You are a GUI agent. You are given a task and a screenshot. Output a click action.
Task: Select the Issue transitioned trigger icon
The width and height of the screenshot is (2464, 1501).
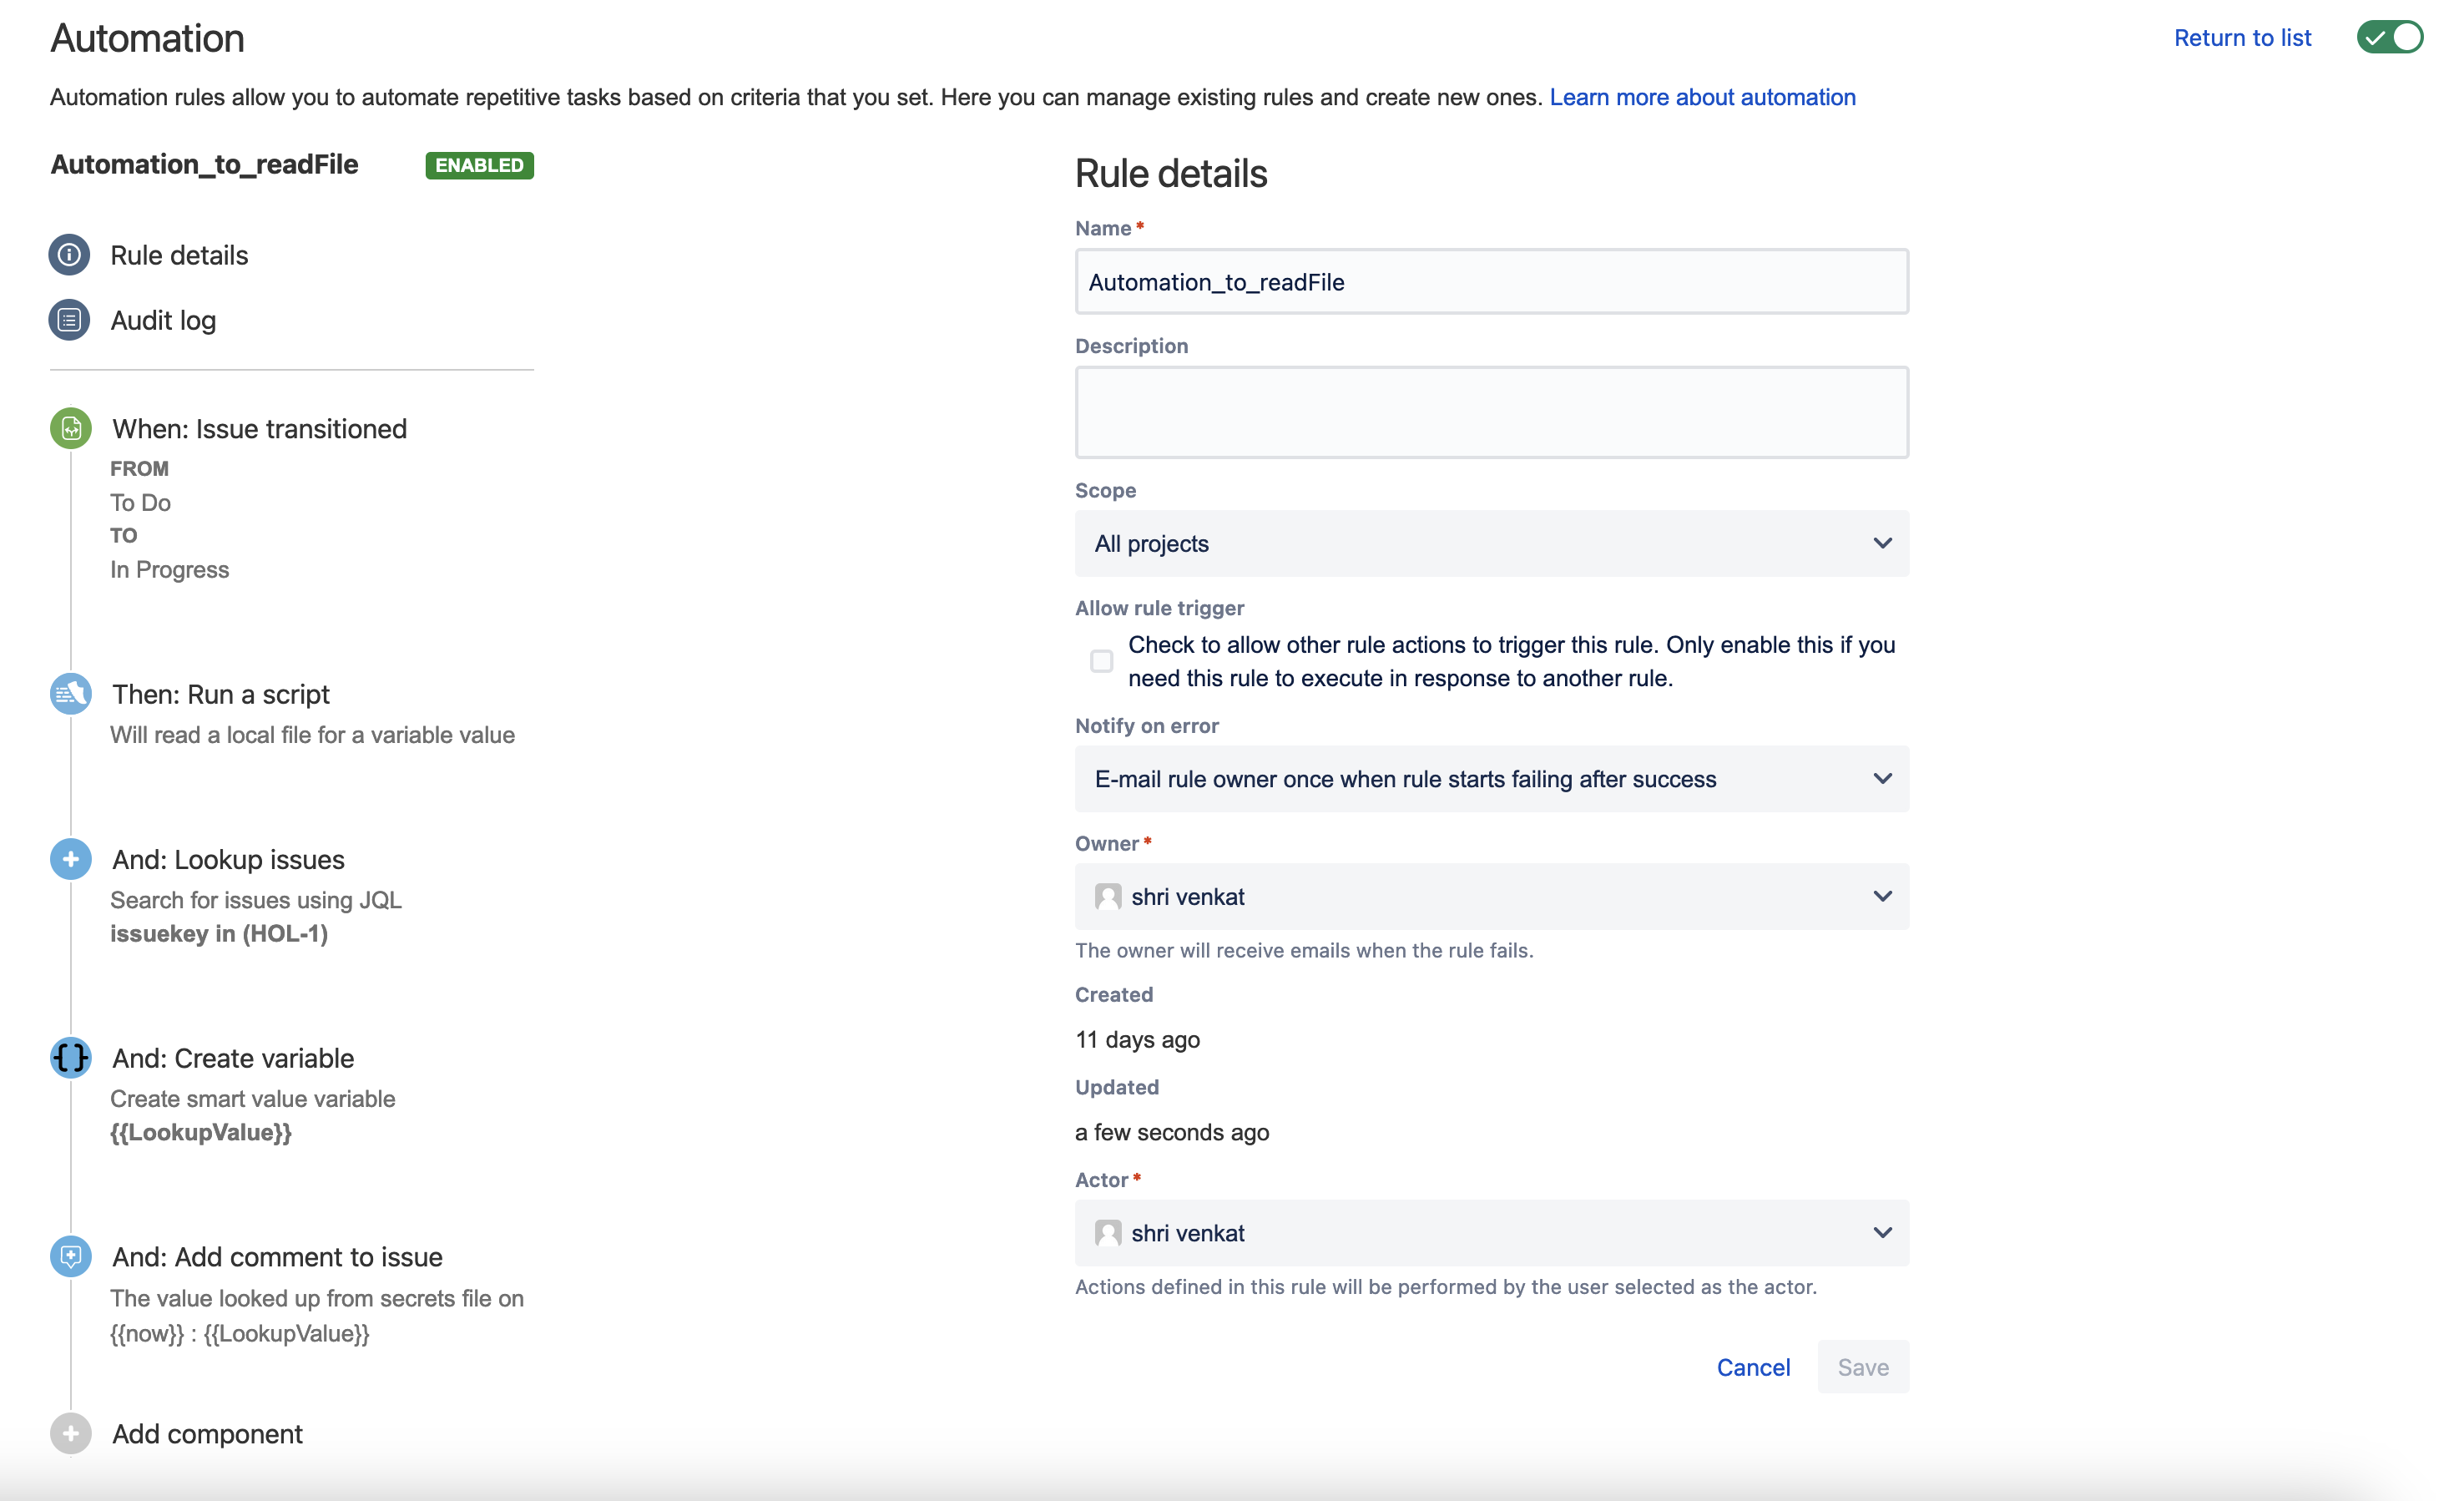click(x=71, y=428)
